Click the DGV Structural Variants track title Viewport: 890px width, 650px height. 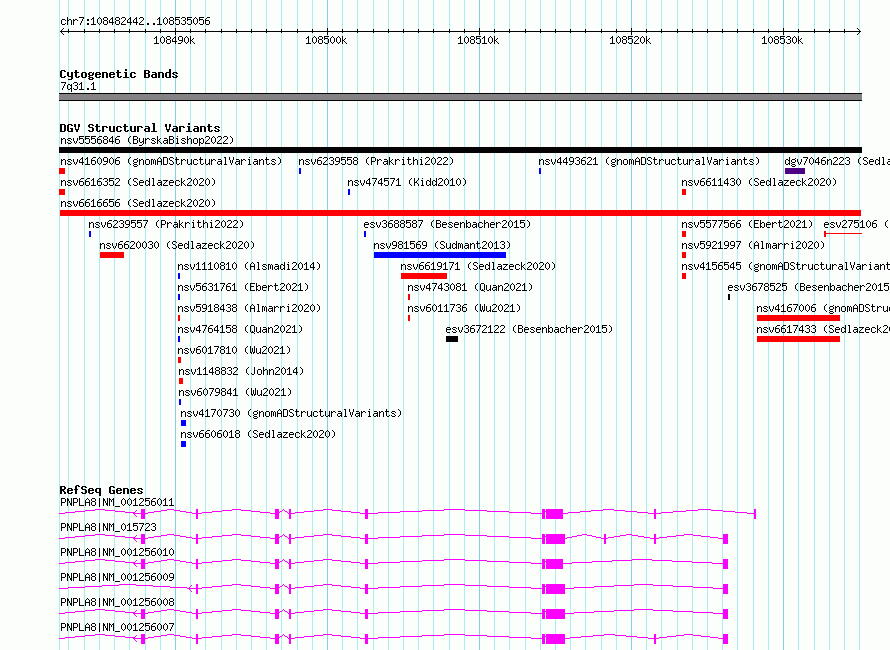[140, 128]
